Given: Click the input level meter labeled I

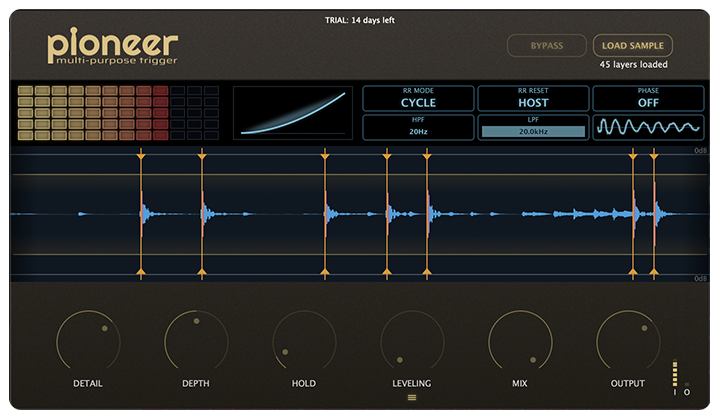Looking at the screenshot, I should pyautogui.click(x=675, y=373).
